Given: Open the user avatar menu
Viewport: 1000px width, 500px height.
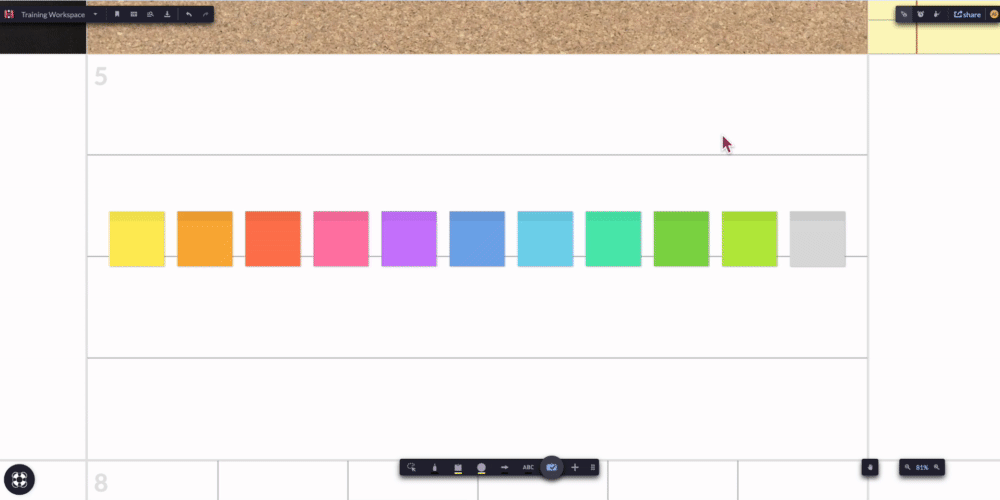Looking at the screenshot, I should coord(994,14).
